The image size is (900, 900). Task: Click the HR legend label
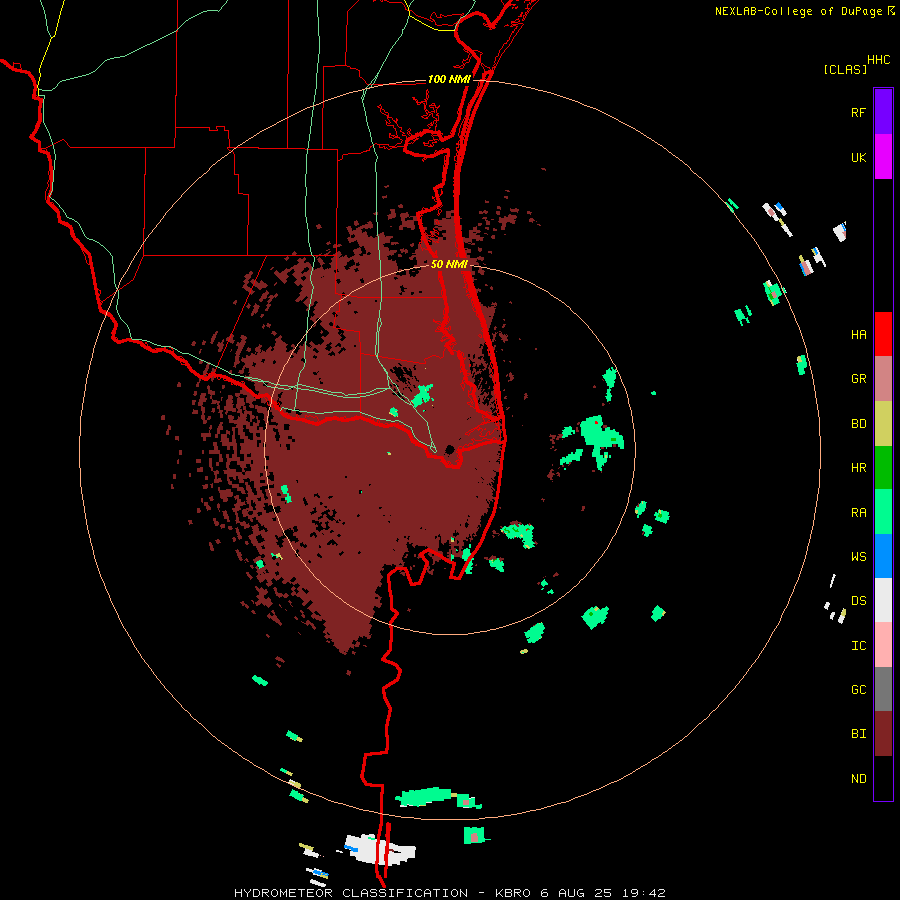(x=858, y=468)
